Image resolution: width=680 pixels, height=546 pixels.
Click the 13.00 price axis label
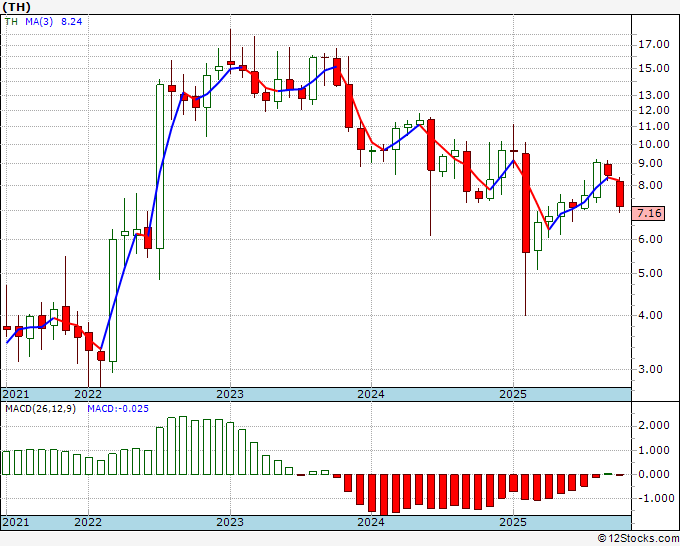(654, 95)
